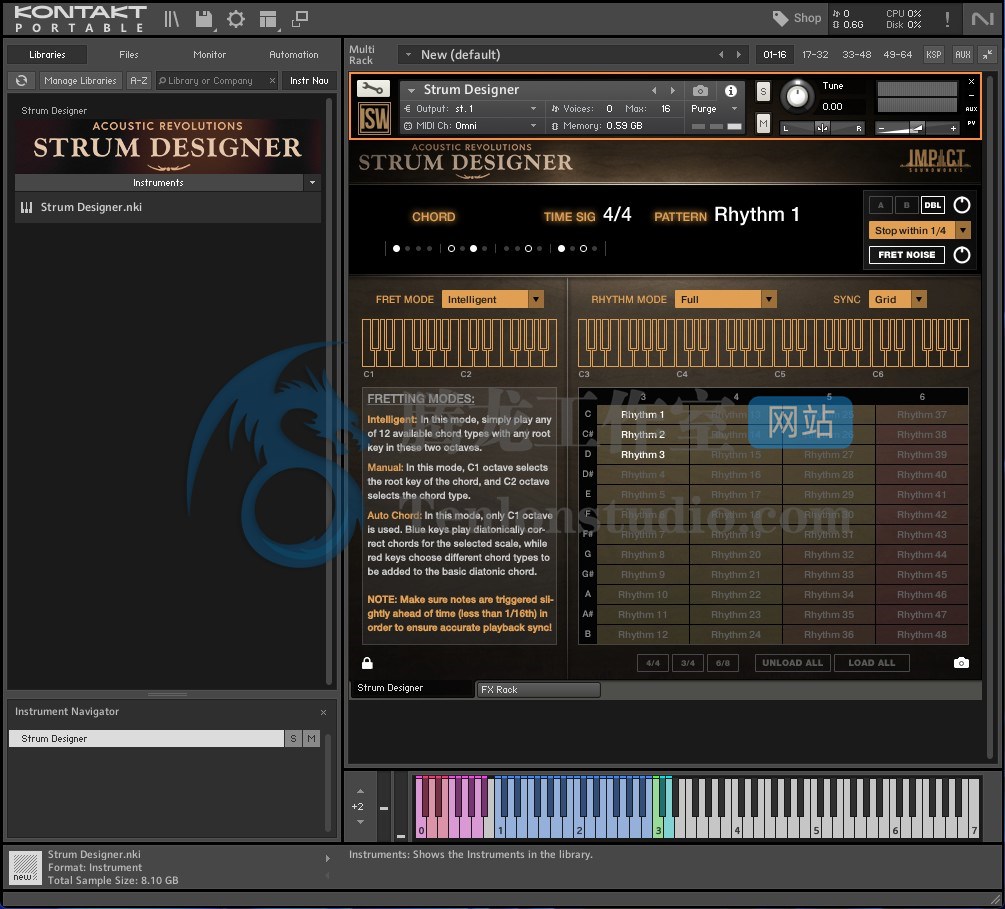
Task: Toggle A-Z library sorting
Action: (138, 81)
